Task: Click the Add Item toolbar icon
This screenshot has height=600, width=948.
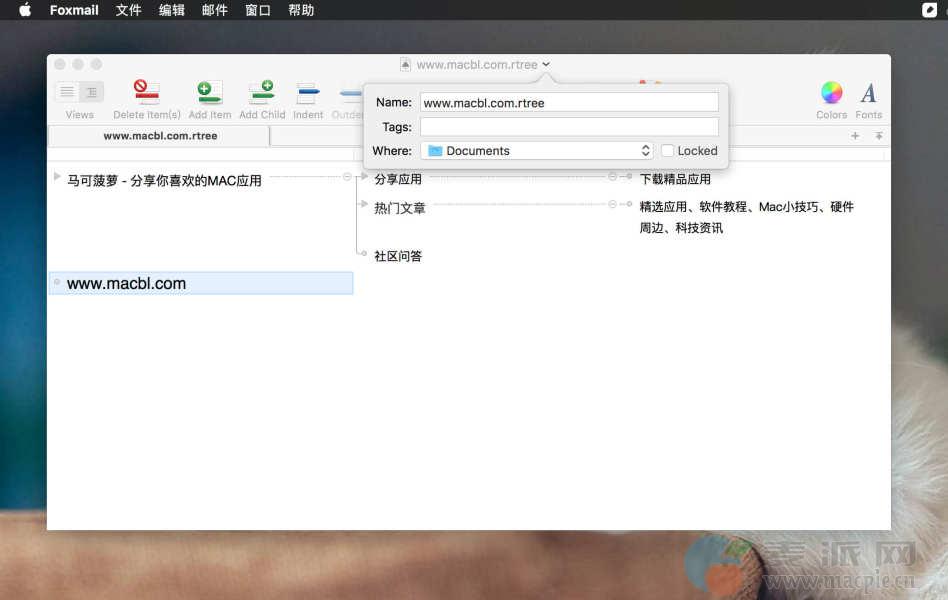Action: click(x=210, y=93)
